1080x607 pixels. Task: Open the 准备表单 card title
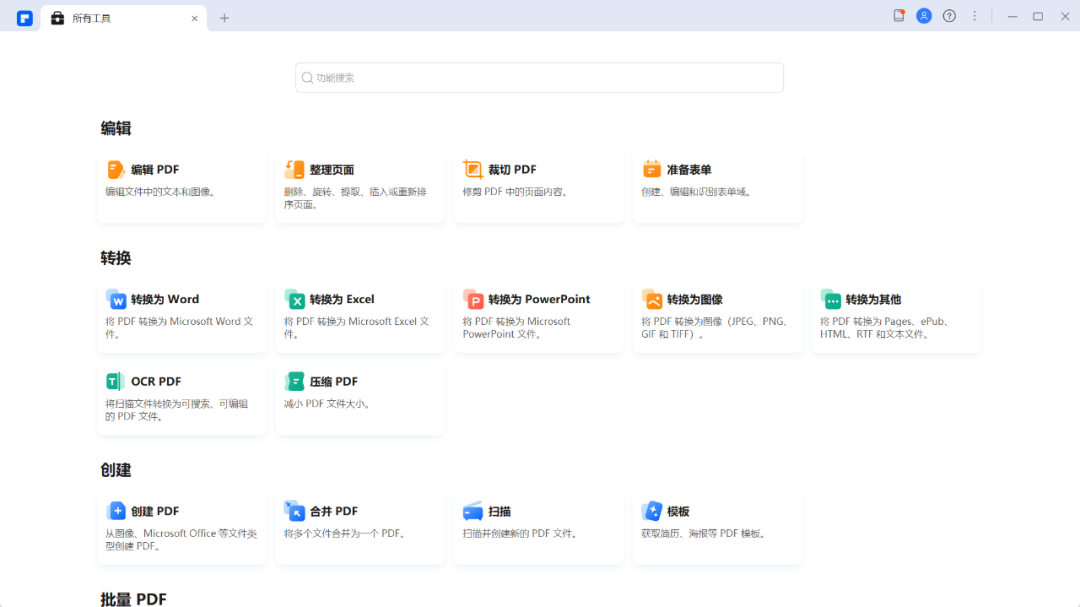pos(689,169)
